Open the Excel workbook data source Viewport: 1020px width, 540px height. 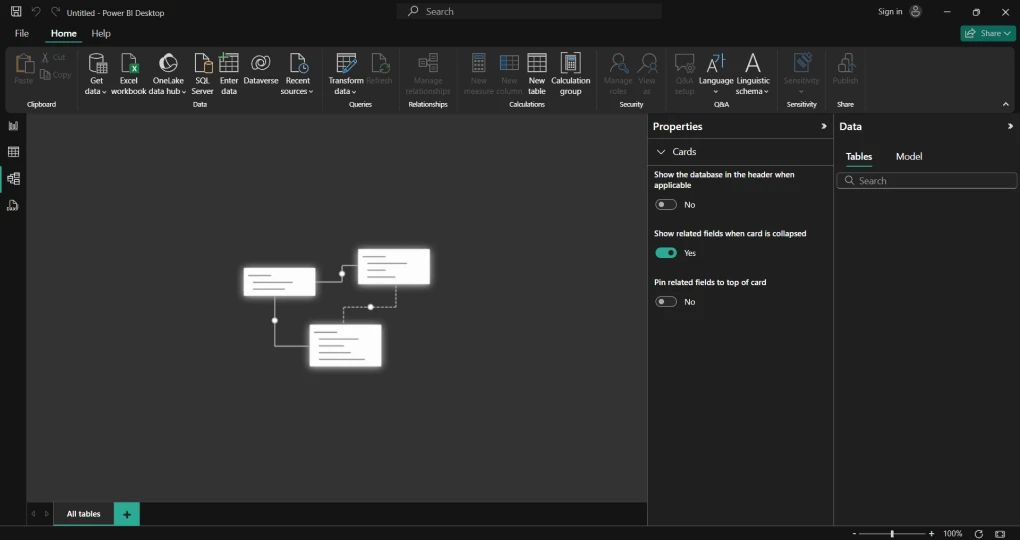pyautogui.click(x=128, y=74)
